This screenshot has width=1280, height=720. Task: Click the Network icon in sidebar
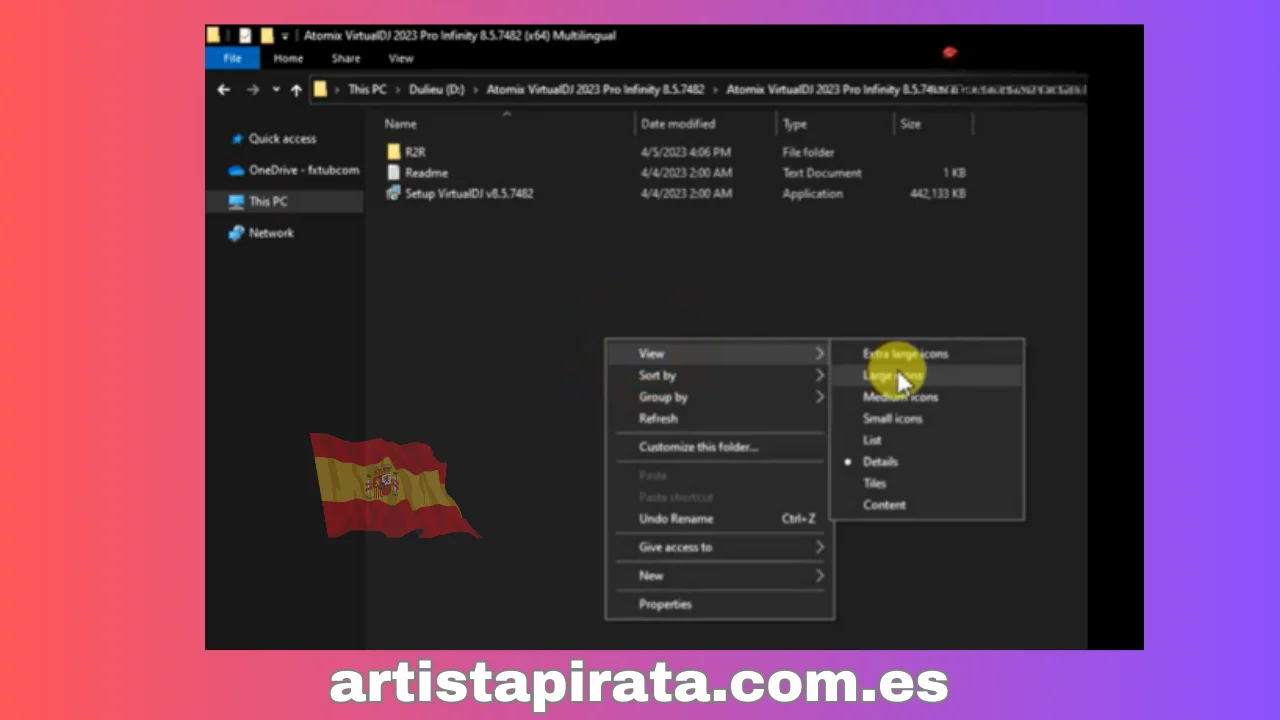click(236, 233)
